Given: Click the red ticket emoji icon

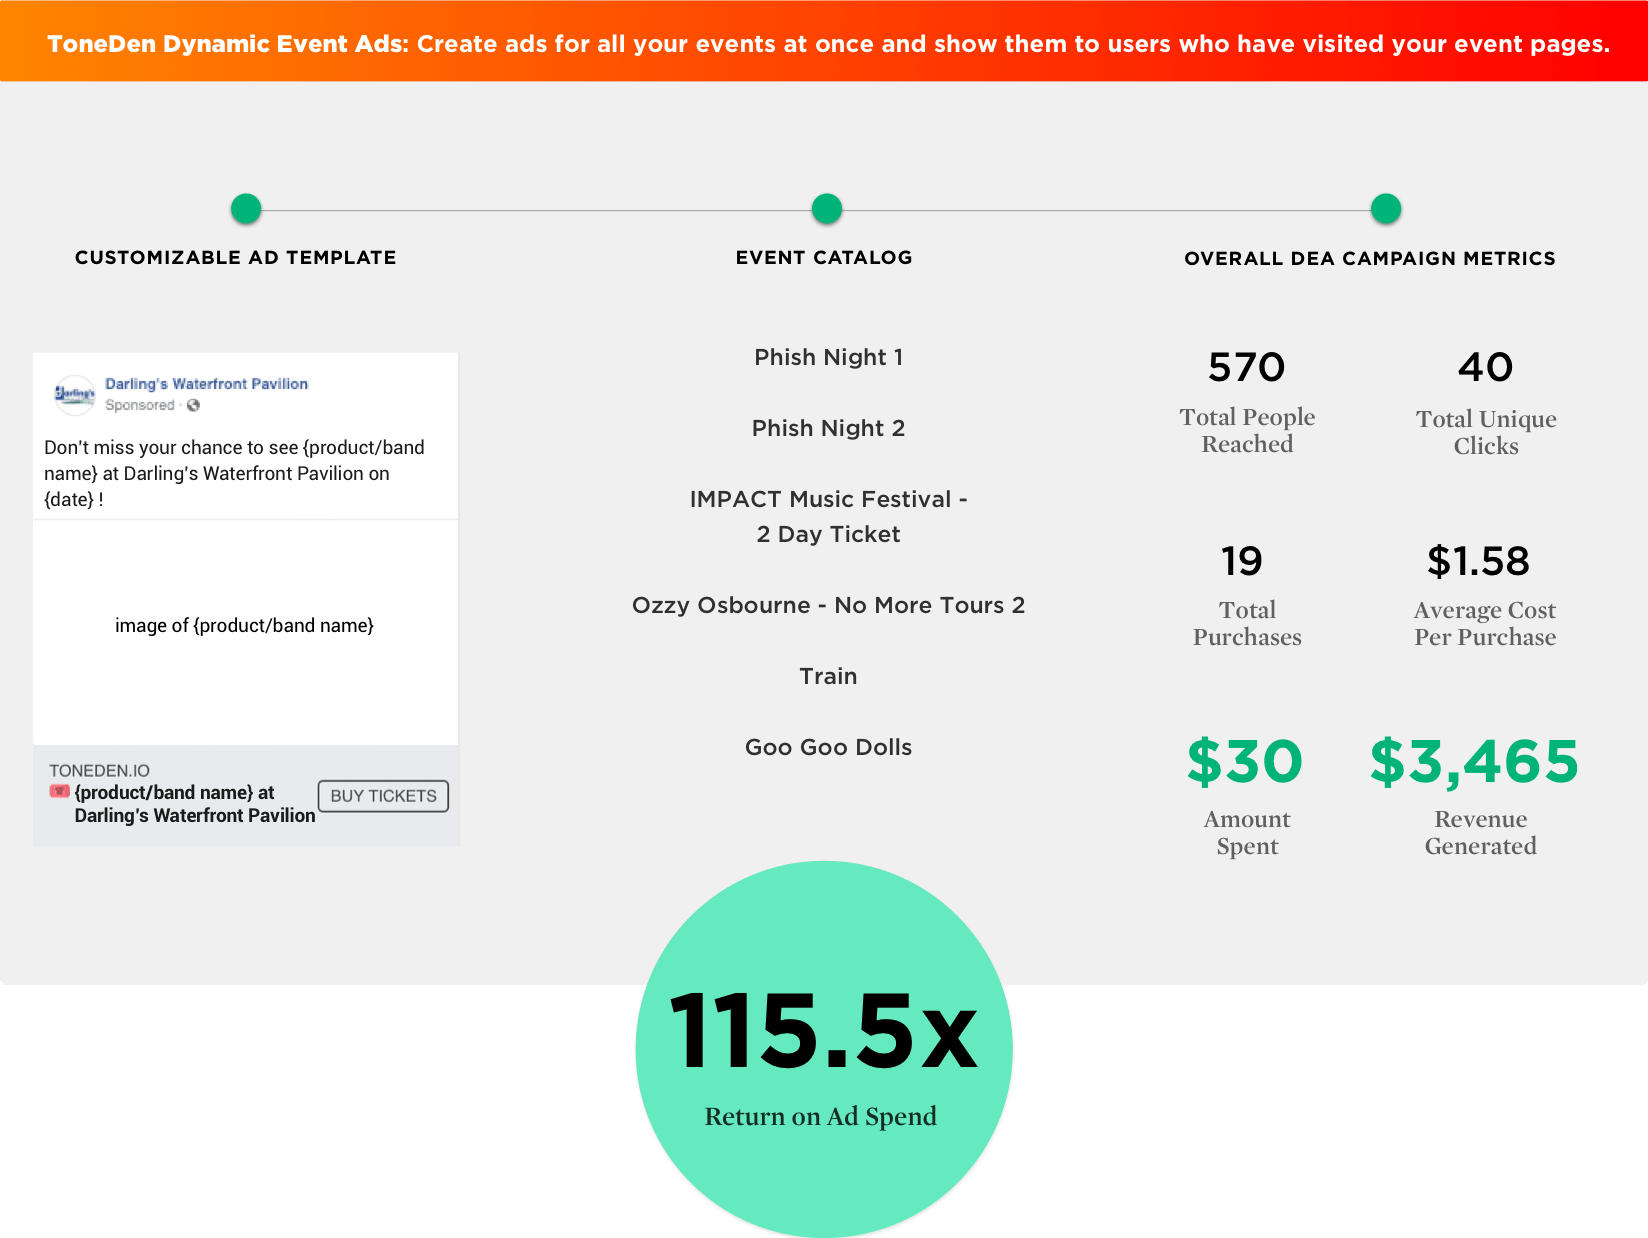Looking at the screenshot, I should click(x=60, y=792).
